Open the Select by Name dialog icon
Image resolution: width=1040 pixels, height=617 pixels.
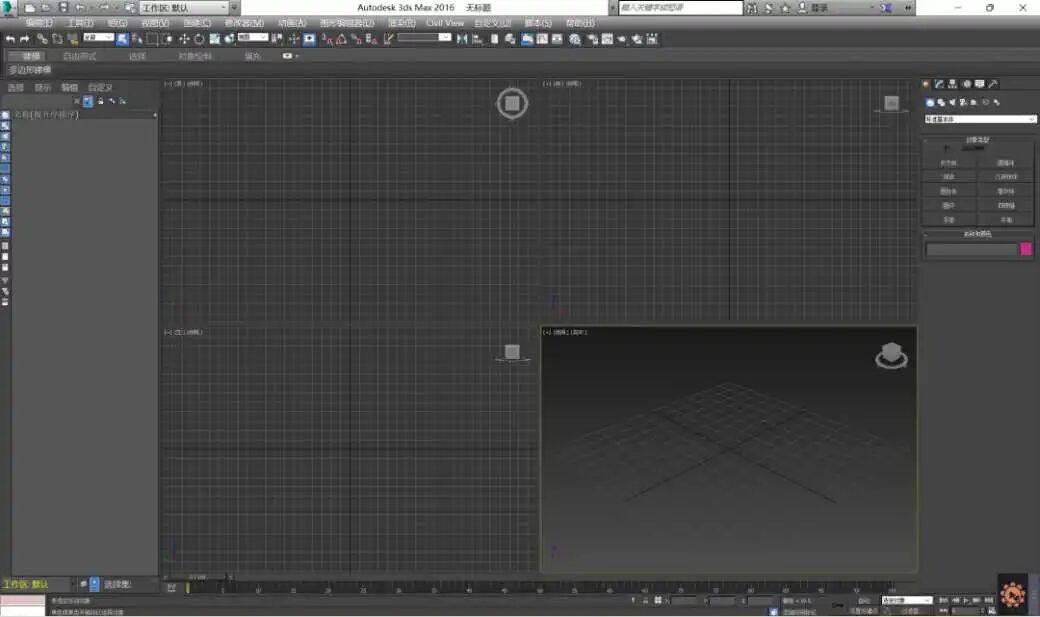pyautogui.click(x=137, y=39)
